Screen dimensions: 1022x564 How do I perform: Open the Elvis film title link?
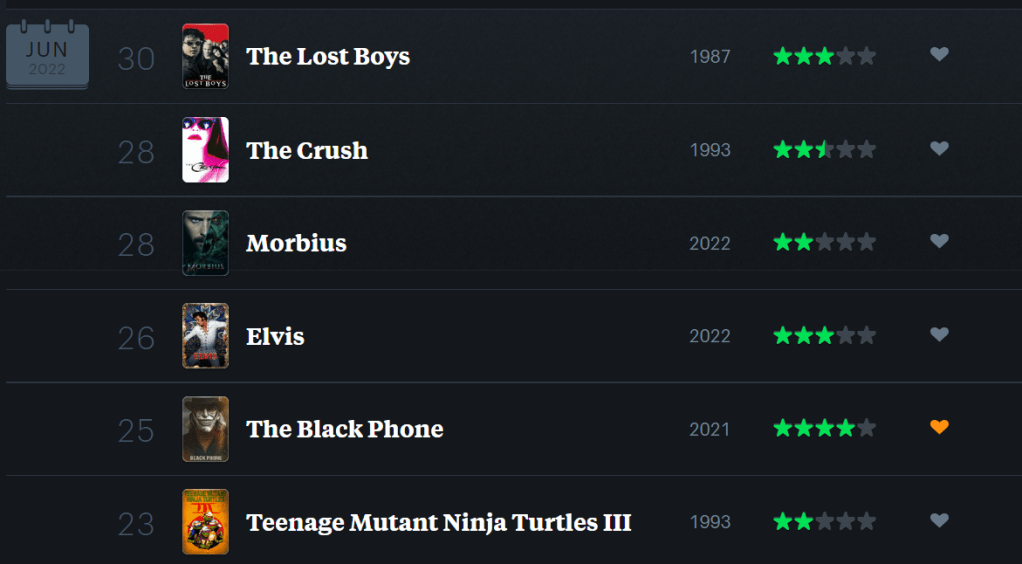tap(275, 336)
